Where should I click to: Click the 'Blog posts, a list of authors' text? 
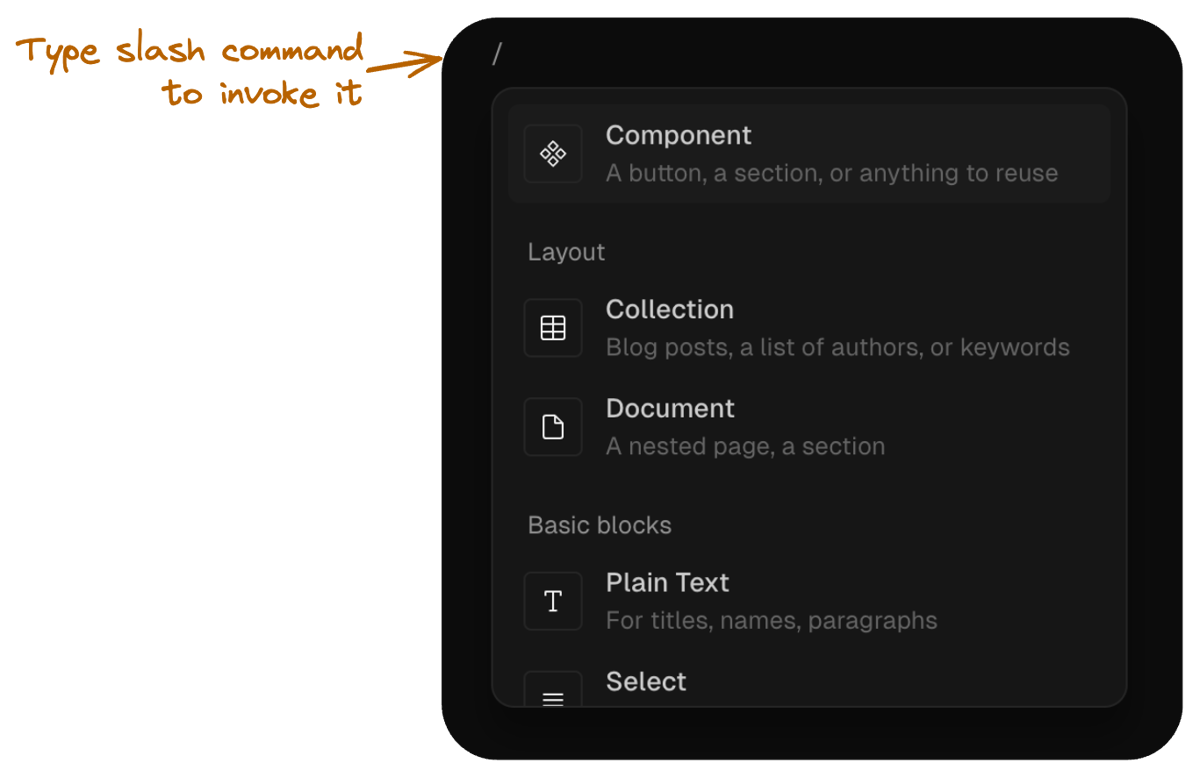coord(839,347)
